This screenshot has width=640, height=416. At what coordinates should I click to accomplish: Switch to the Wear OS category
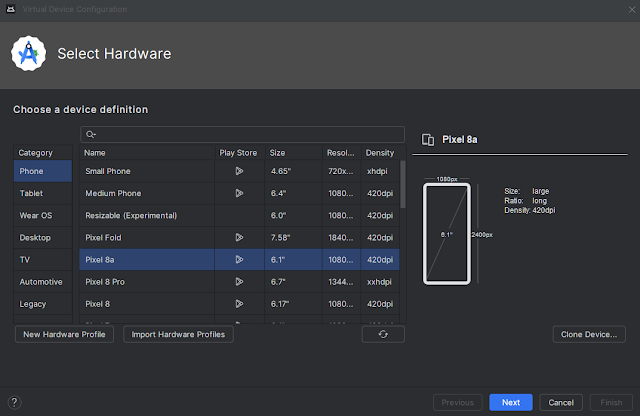pos(36,215)
